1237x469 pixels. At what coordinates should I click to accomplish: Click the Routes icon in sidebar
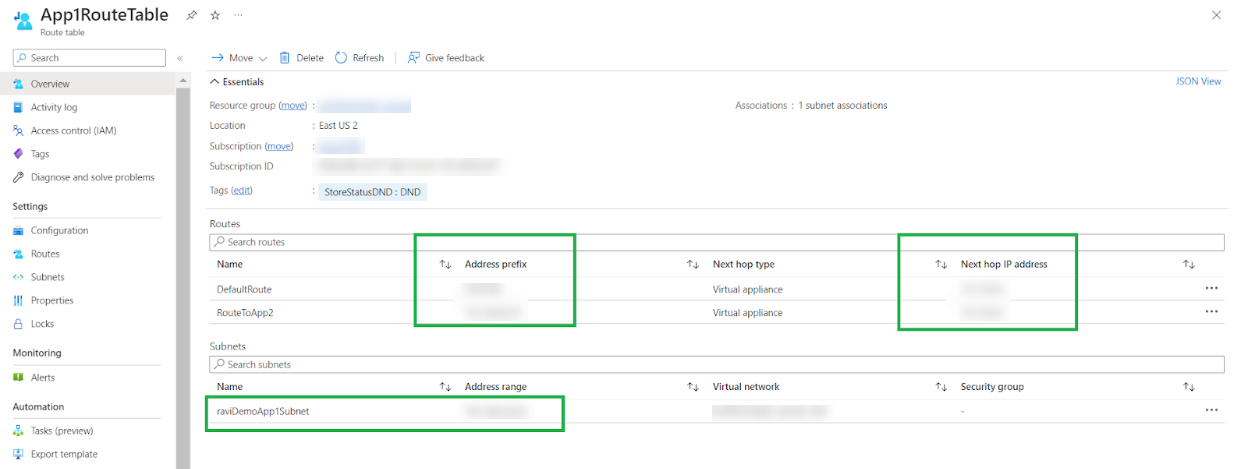click(x=18, y=254)
